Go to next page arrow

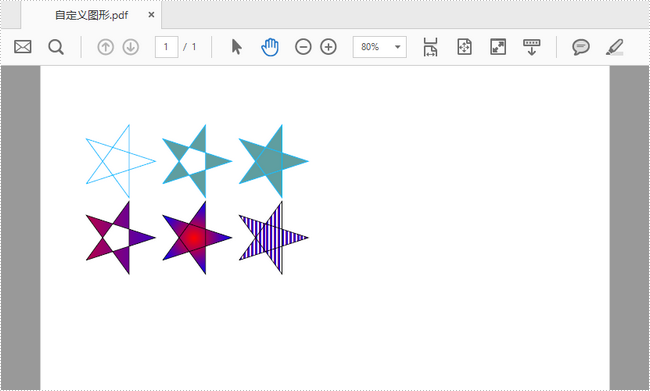click(131, 47)
